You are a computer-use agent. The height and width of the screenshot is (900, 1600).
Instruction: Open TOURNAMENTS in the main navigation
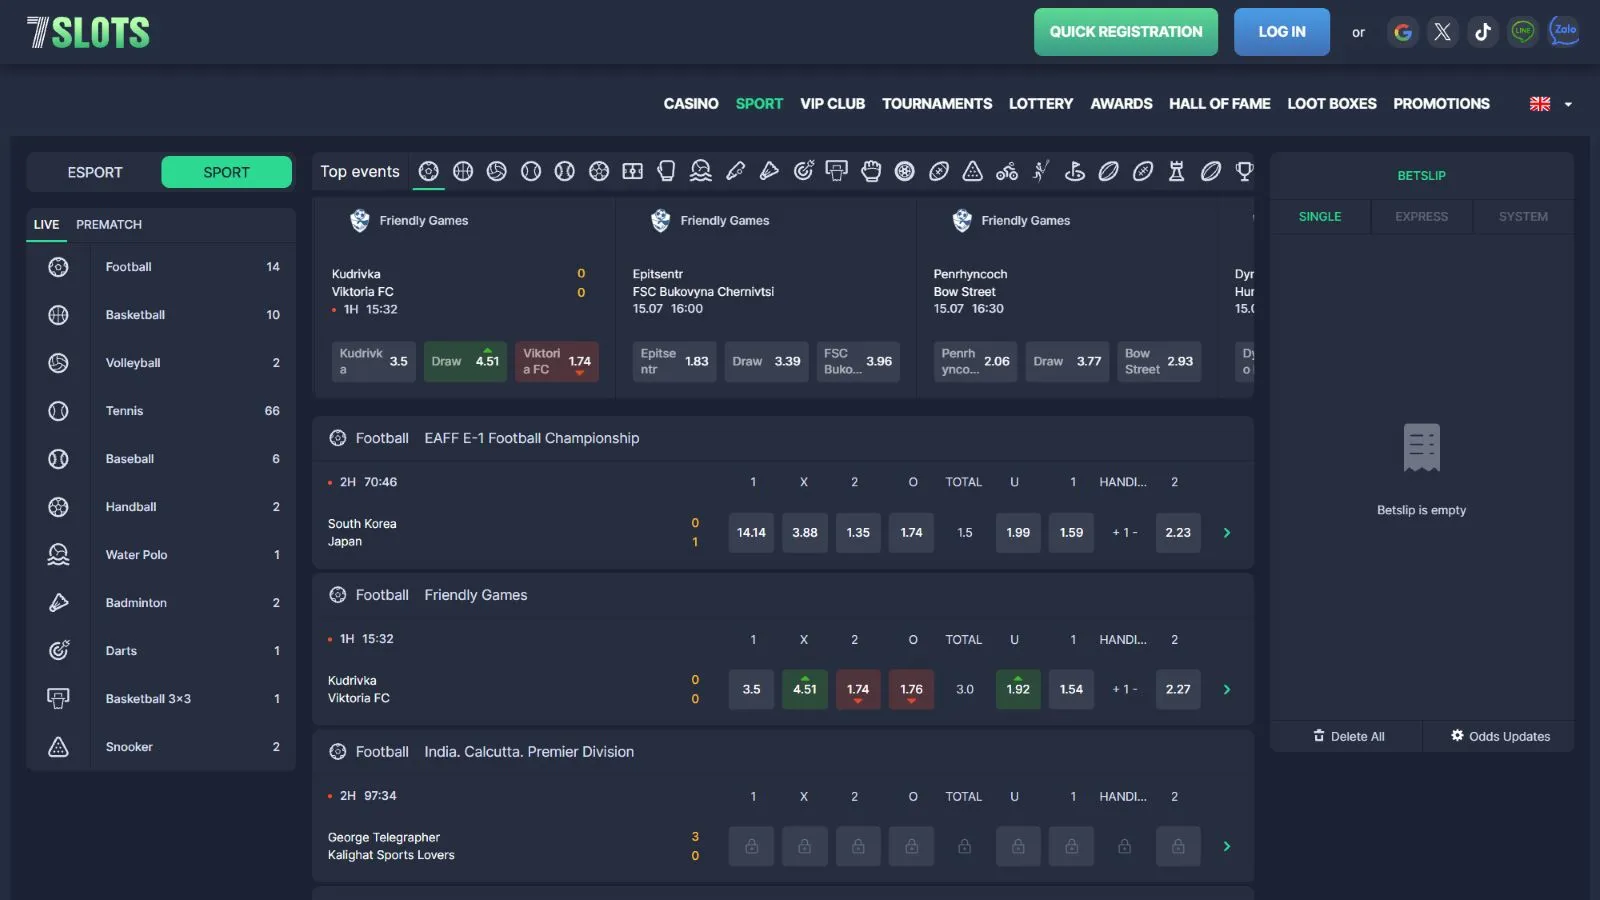coord(936,104)
